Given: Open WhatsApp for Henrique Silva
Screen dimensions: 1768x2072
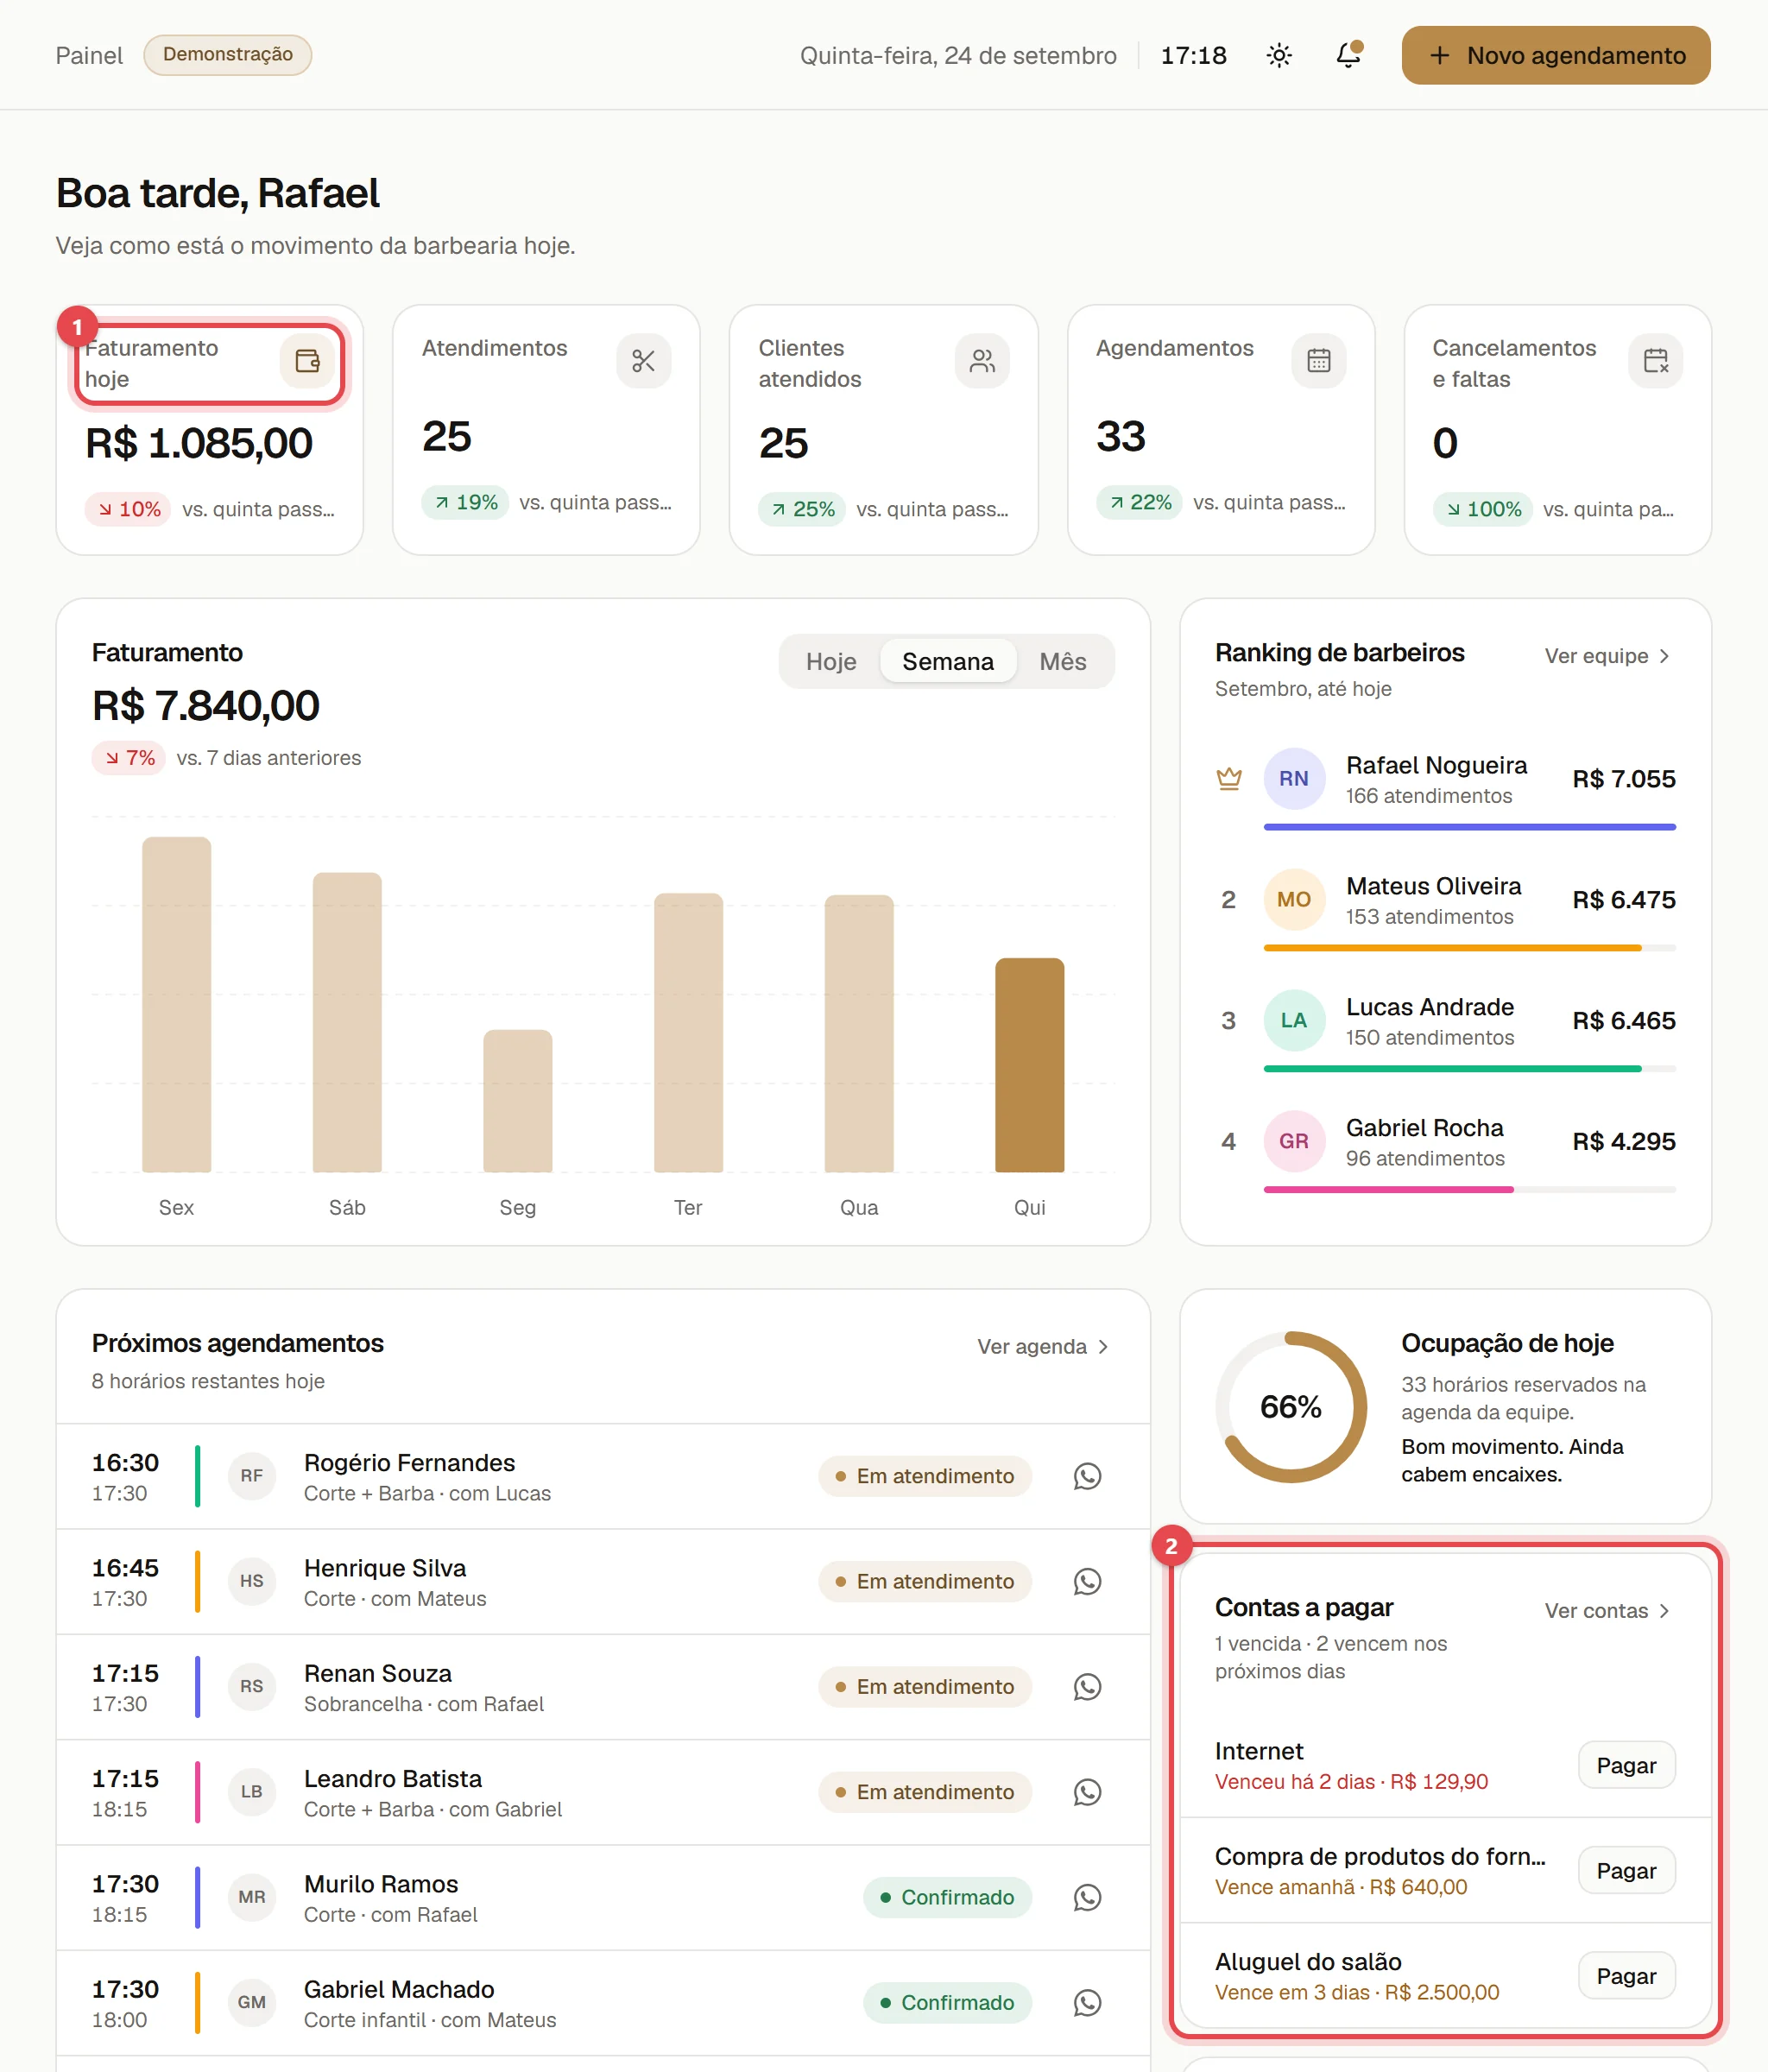Looking at the screenshot, I should pos(1087,1582).
